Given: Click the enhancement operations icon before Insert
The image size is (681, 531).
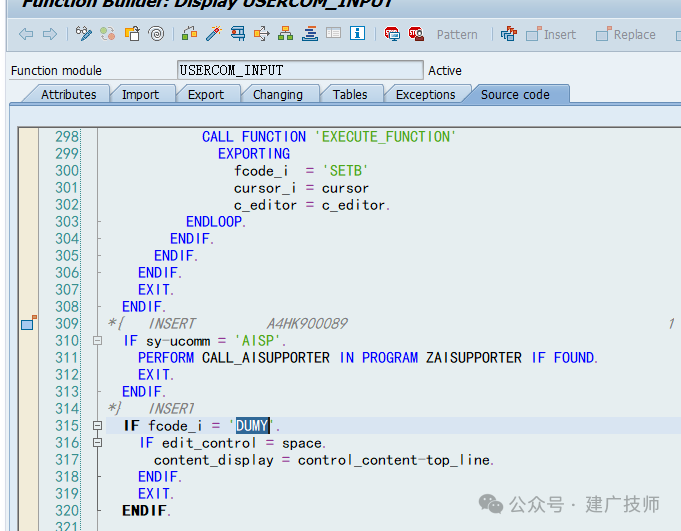Looking at the screenshot, I should [x=509, y=33].
